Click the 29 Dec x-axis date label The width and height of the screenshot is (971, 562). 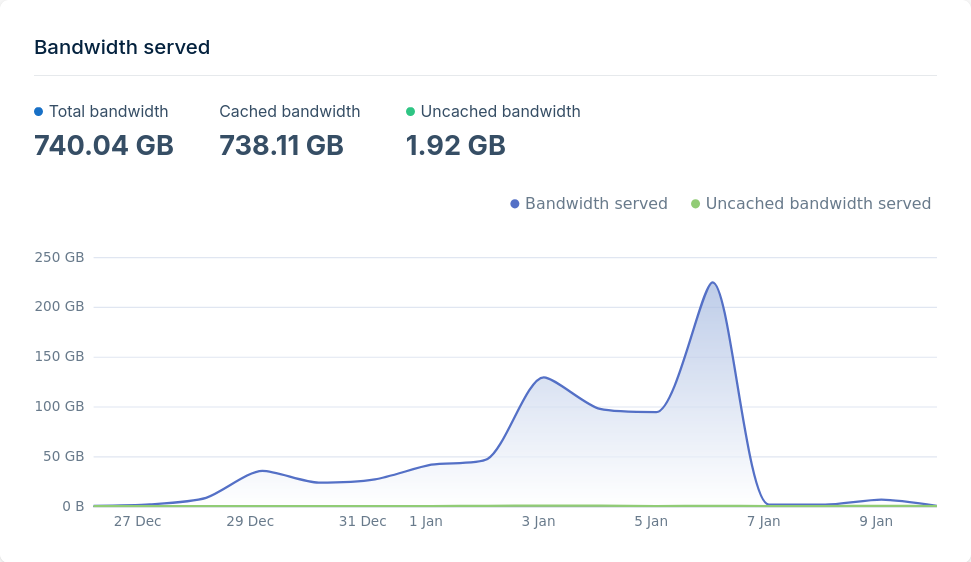click(x=250, y=521)
